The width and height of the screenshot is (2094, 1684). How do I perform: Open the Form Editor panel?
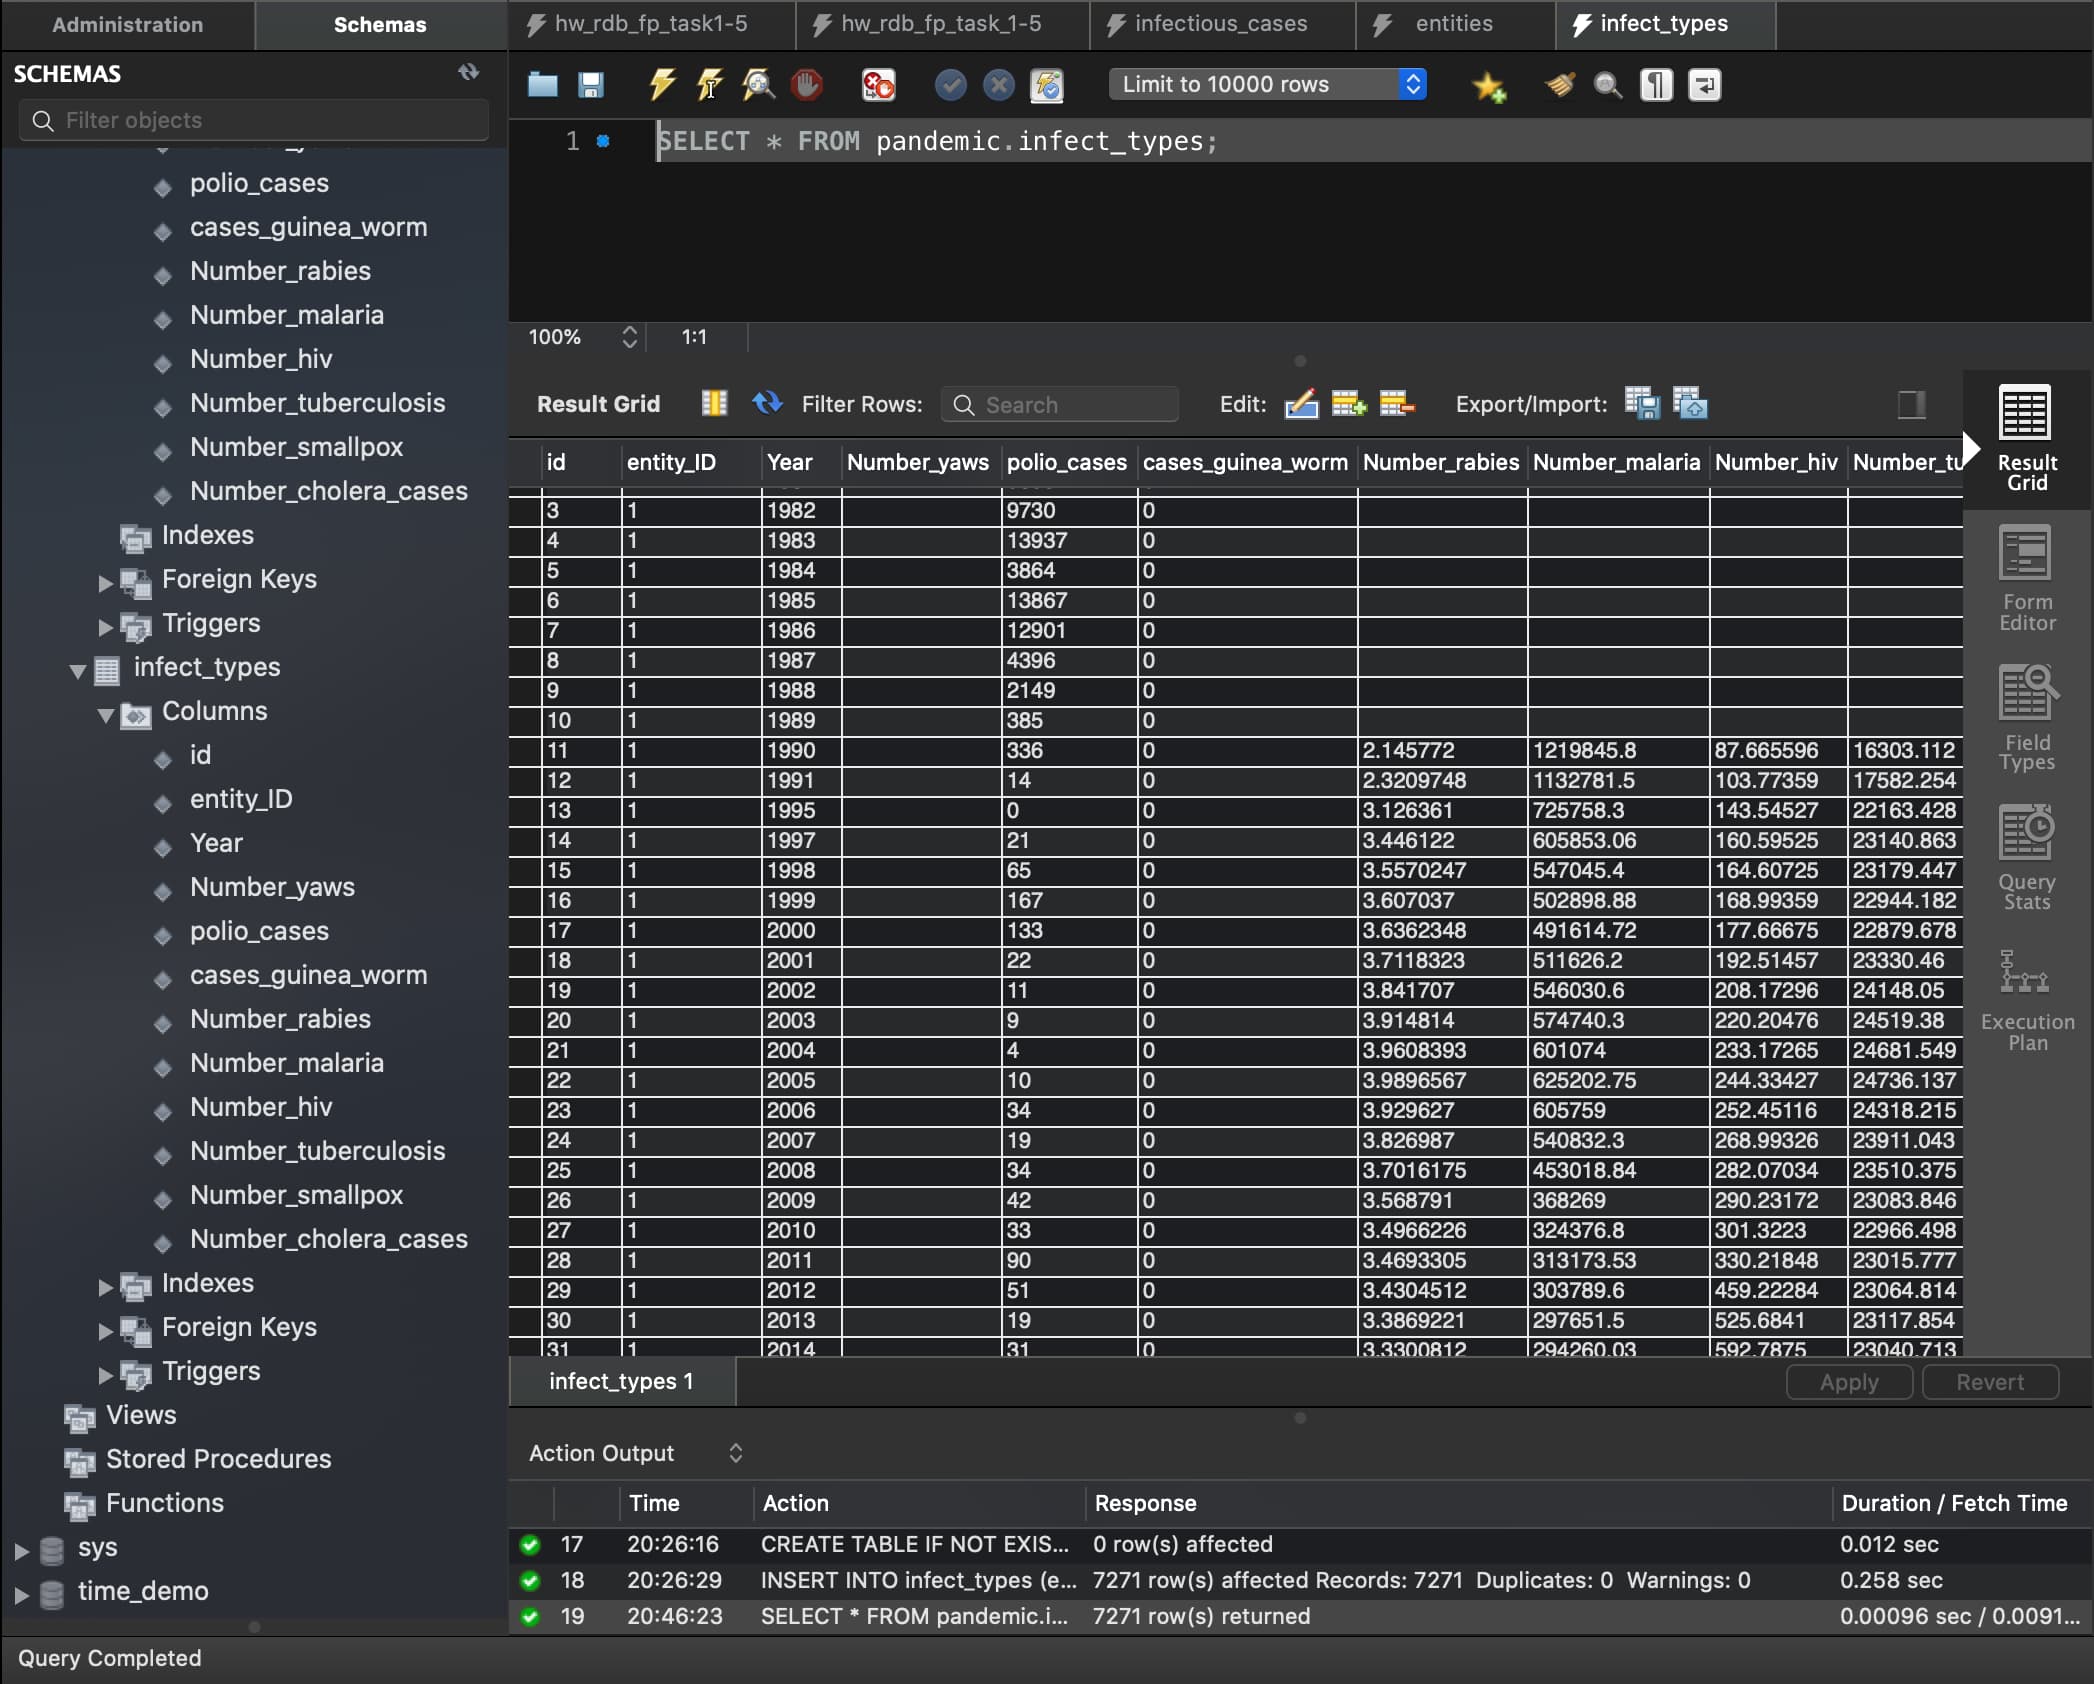tap(2026, 580)
